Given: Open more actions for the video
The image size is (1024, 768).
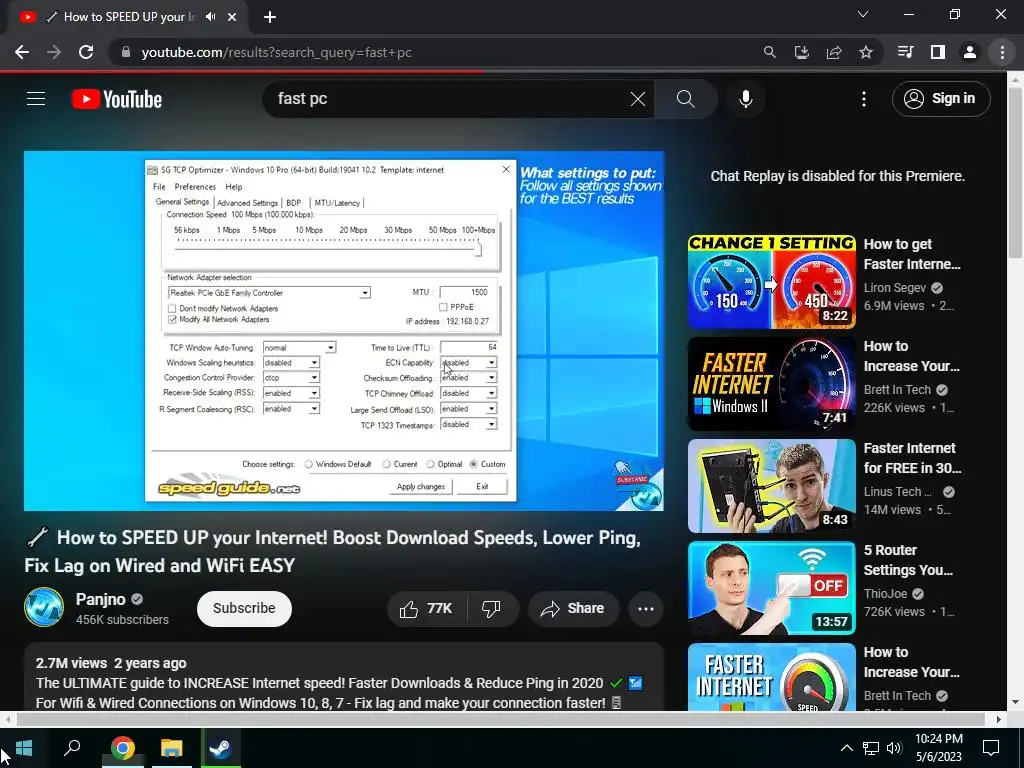Looking at the screenshot, I should click(646, 609).
